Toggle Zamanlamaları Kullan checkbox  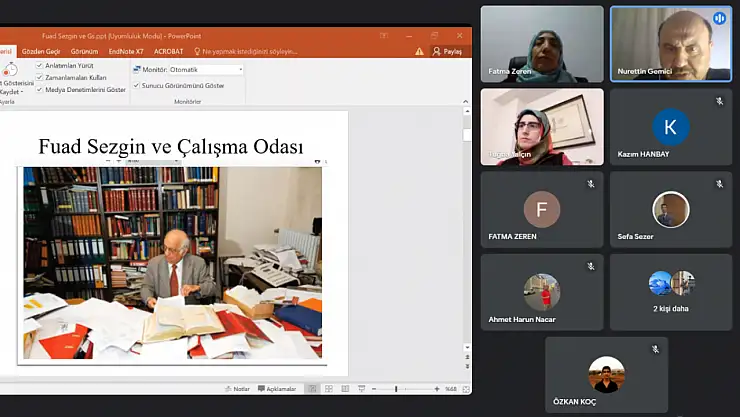[x=39, y=77]
